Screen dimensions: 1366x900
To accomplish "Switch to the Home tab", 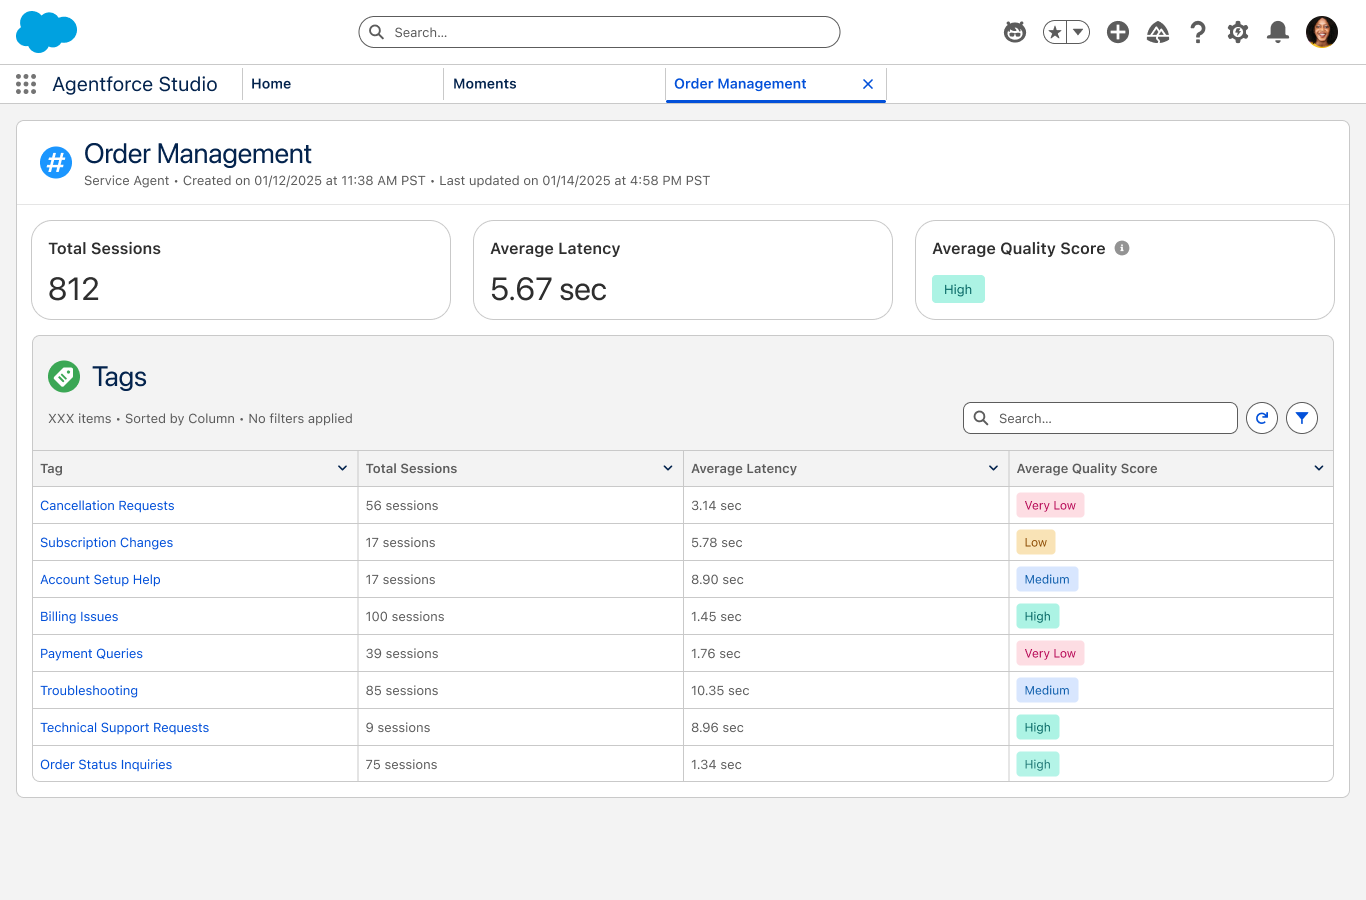I will pos(271,84).
